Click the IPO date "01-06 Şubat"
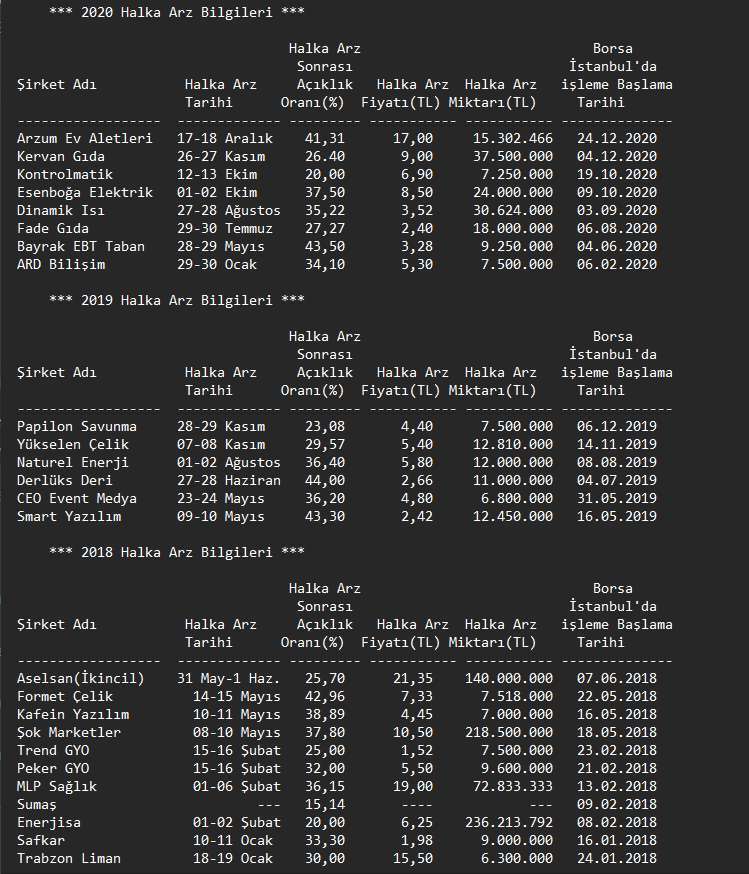749x874 pixels. click(x=237, y=786)
